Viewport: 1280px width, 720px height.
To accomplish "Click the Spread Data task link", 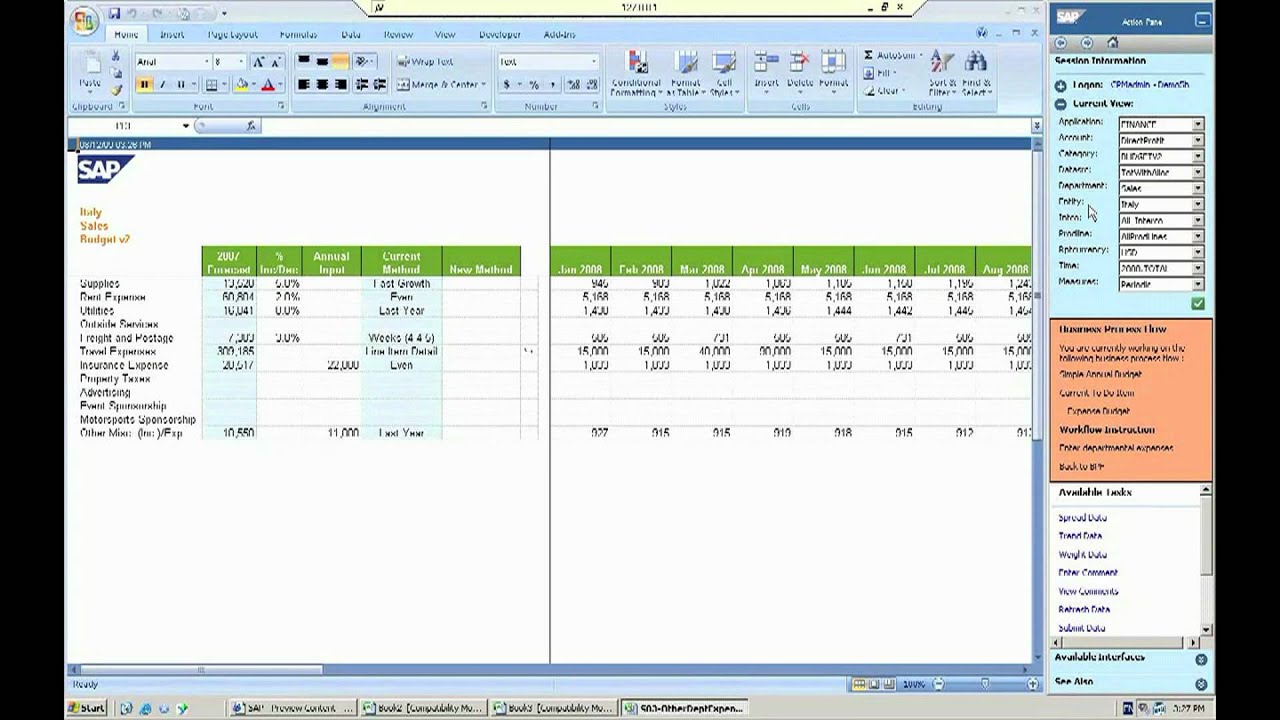I will pos(1082,518).
